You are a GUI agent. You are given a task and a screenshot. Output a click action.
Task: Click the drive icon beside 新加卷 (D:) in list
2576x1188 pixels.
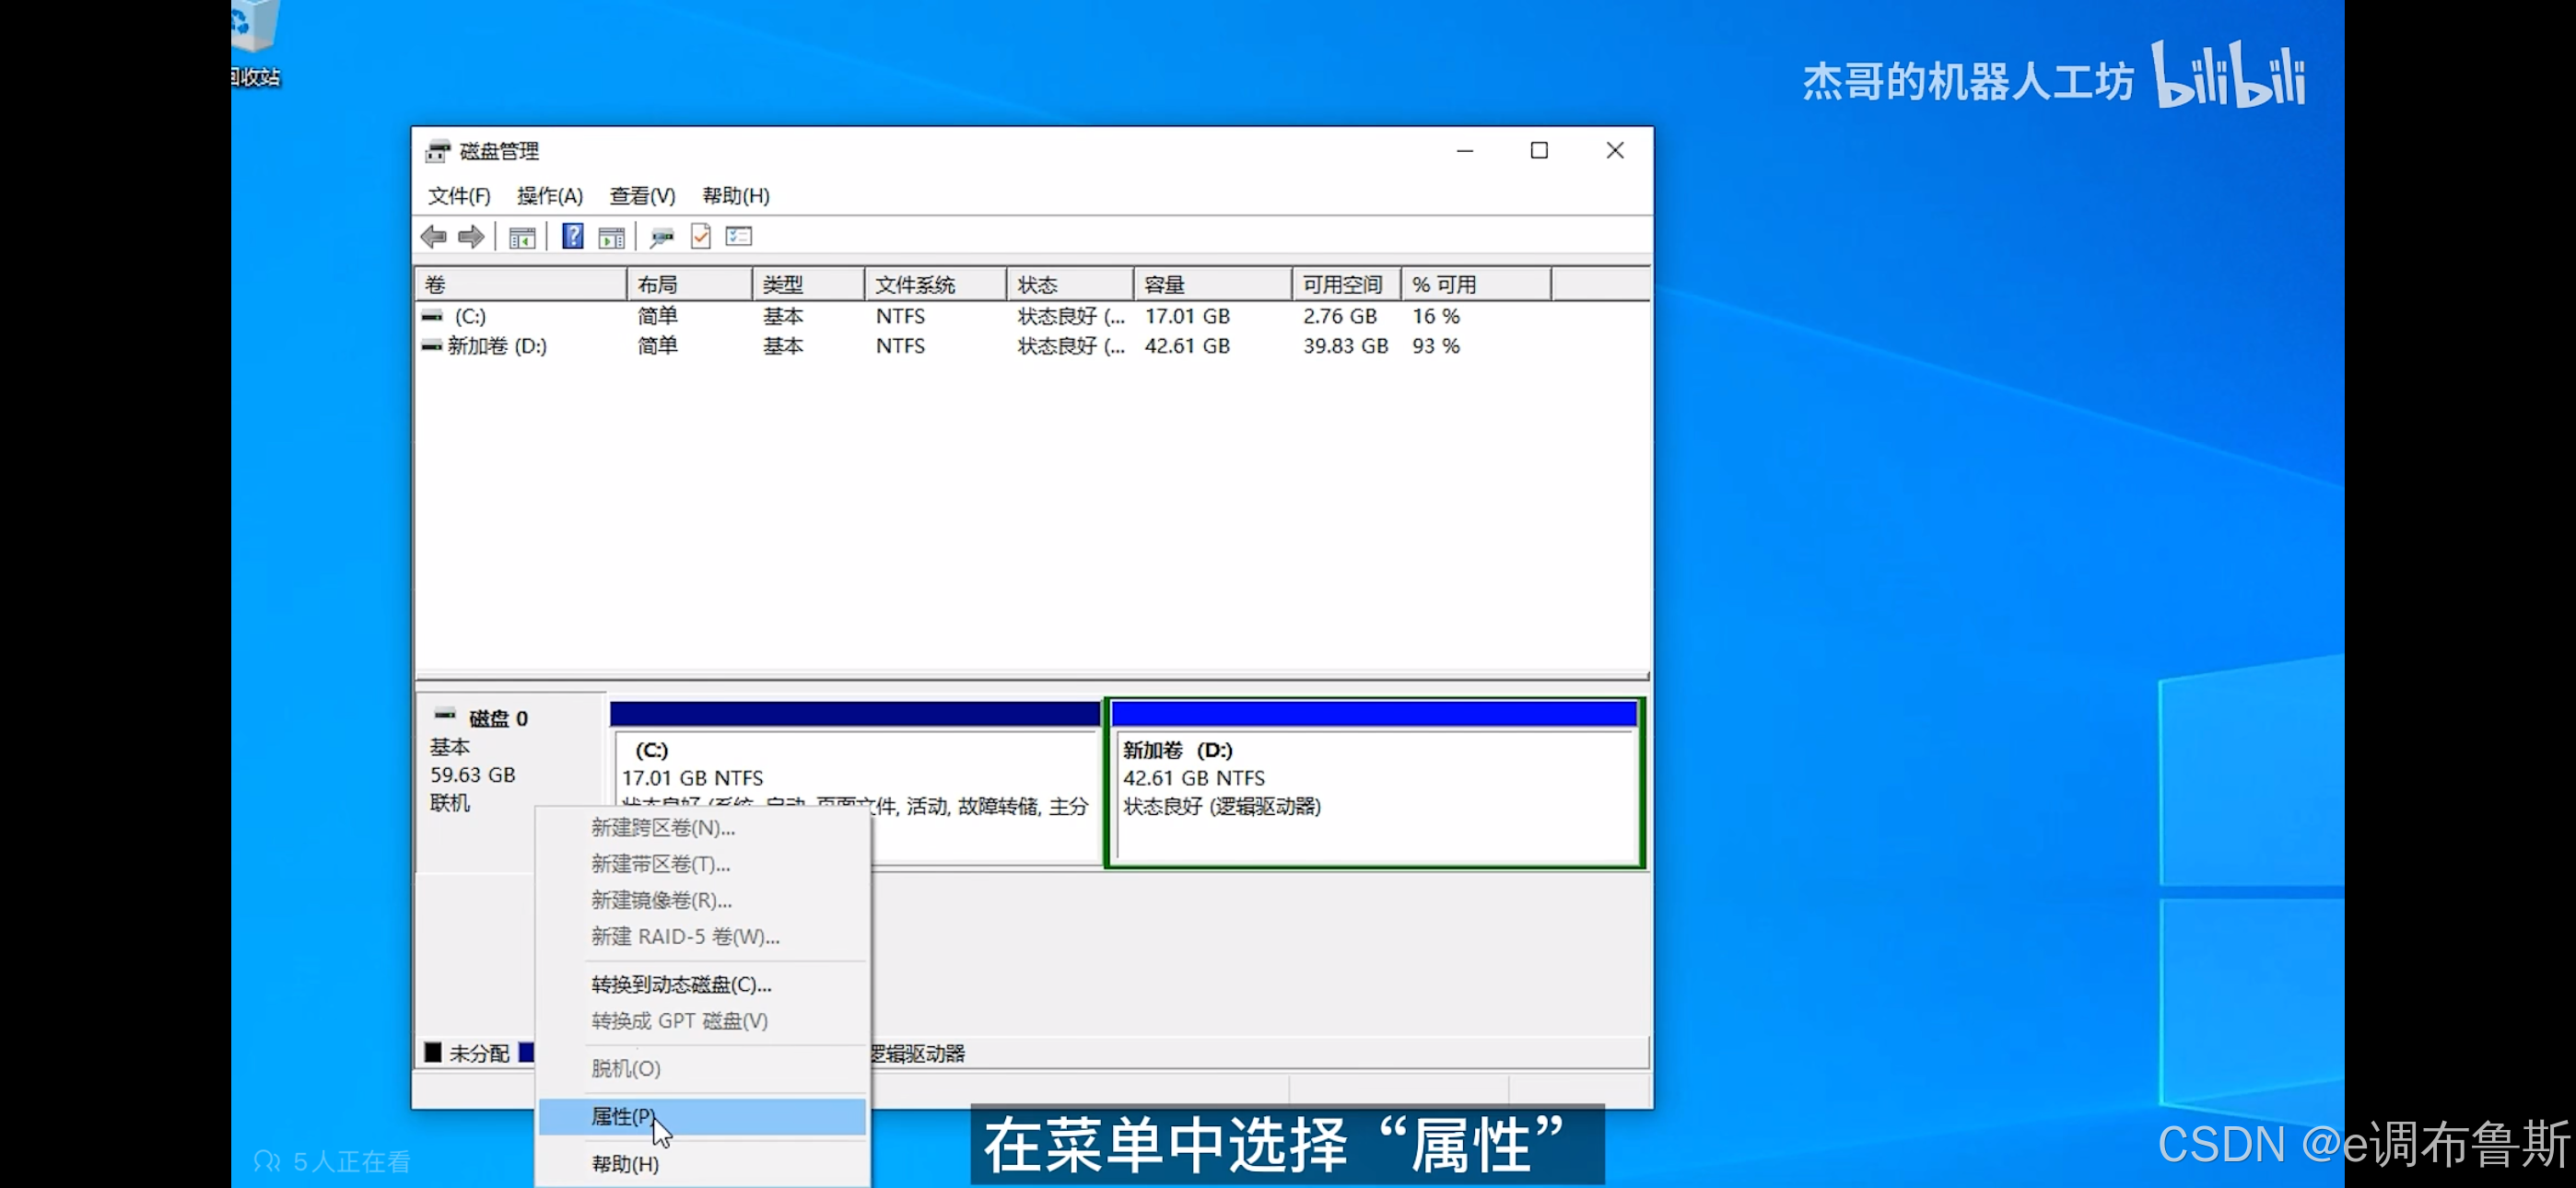pyautogui.click(x=432, y=346)
